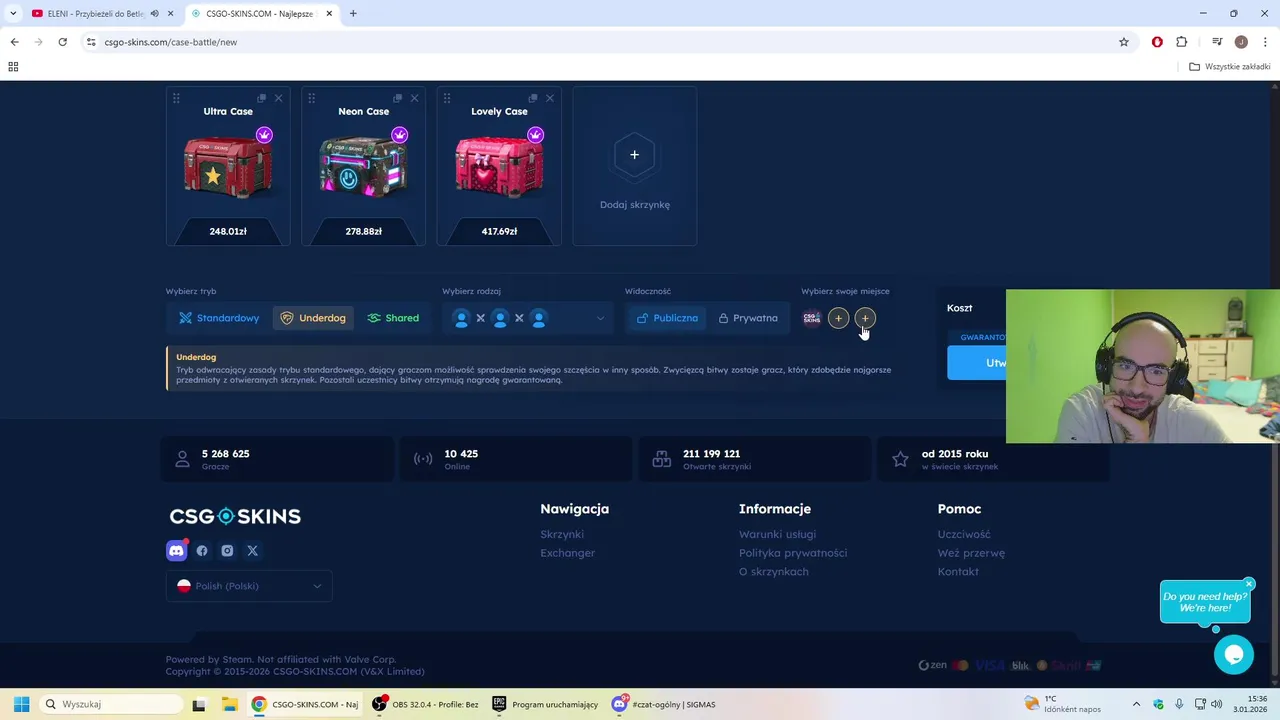Click the purple crown badge on Neon Case

(400, 135)
